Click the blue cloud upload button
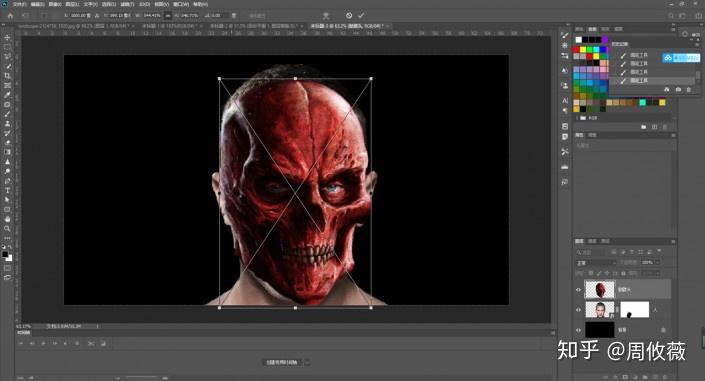 pyautogui.click(x=681, y=58)
